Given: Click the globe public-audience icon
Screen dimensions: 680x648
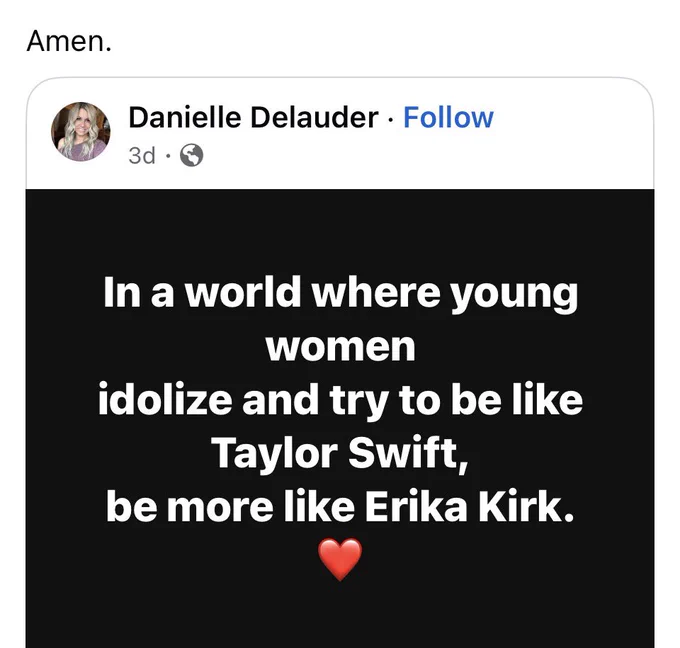Looking at the screenshot, I should pos(191,155).
